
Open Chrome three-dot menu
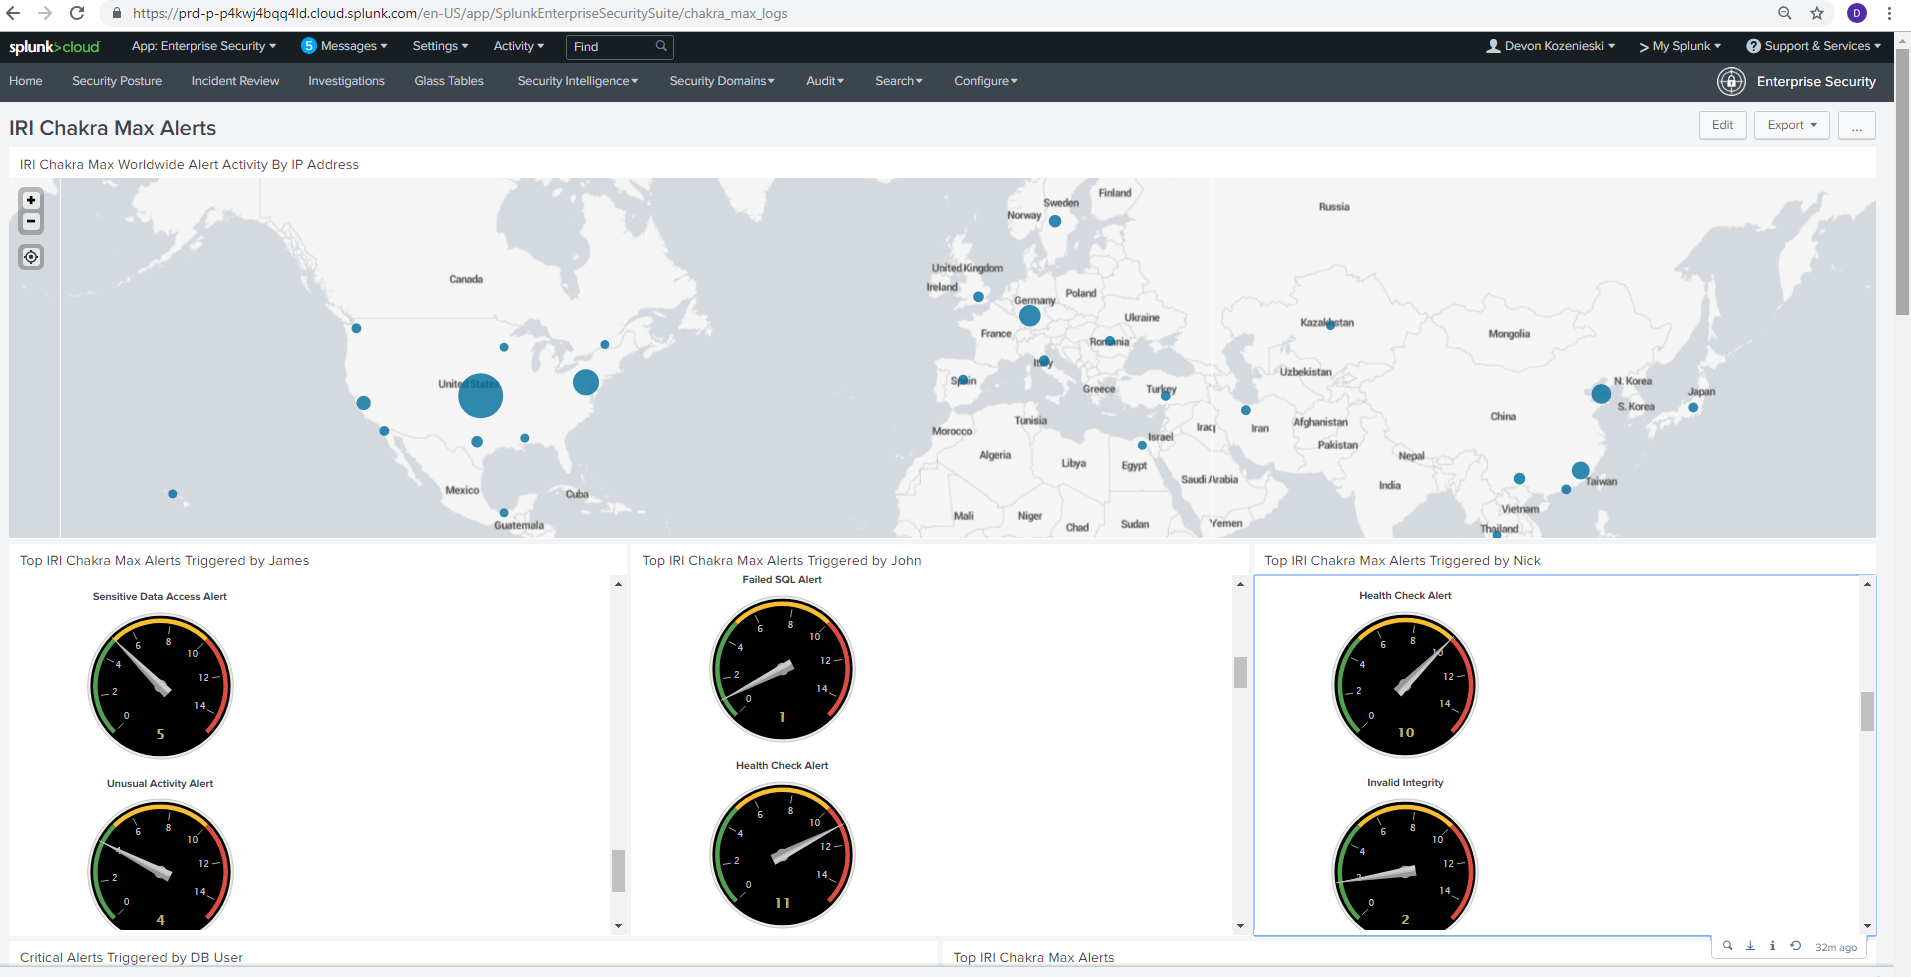[1889, 13]
